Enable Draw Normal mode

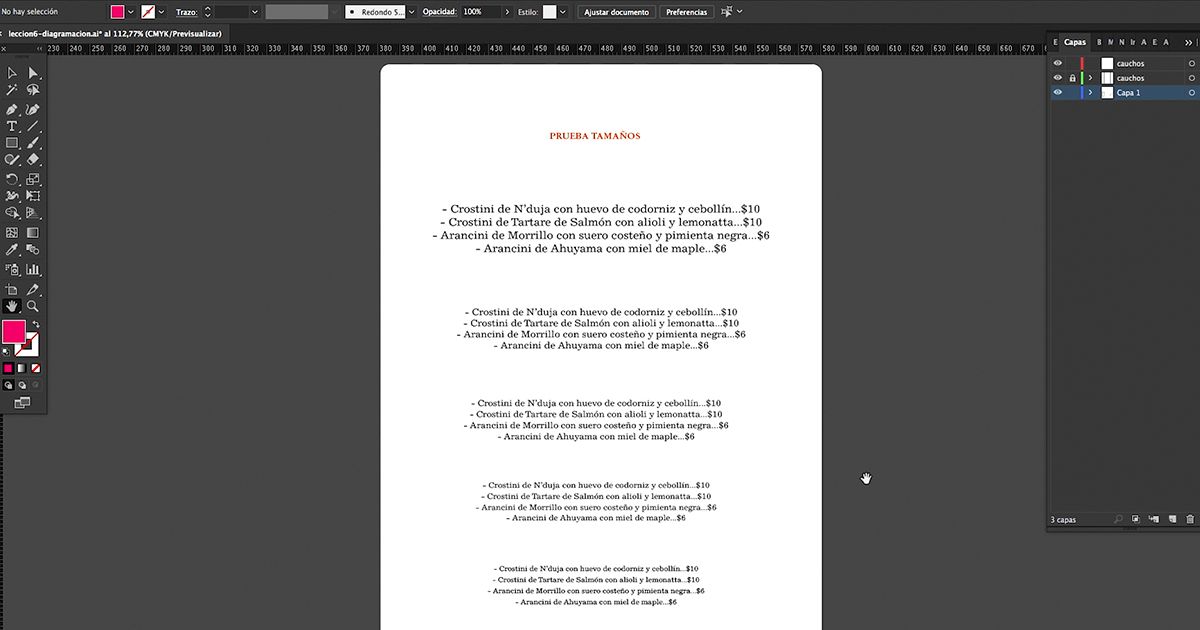coord(8,384)
